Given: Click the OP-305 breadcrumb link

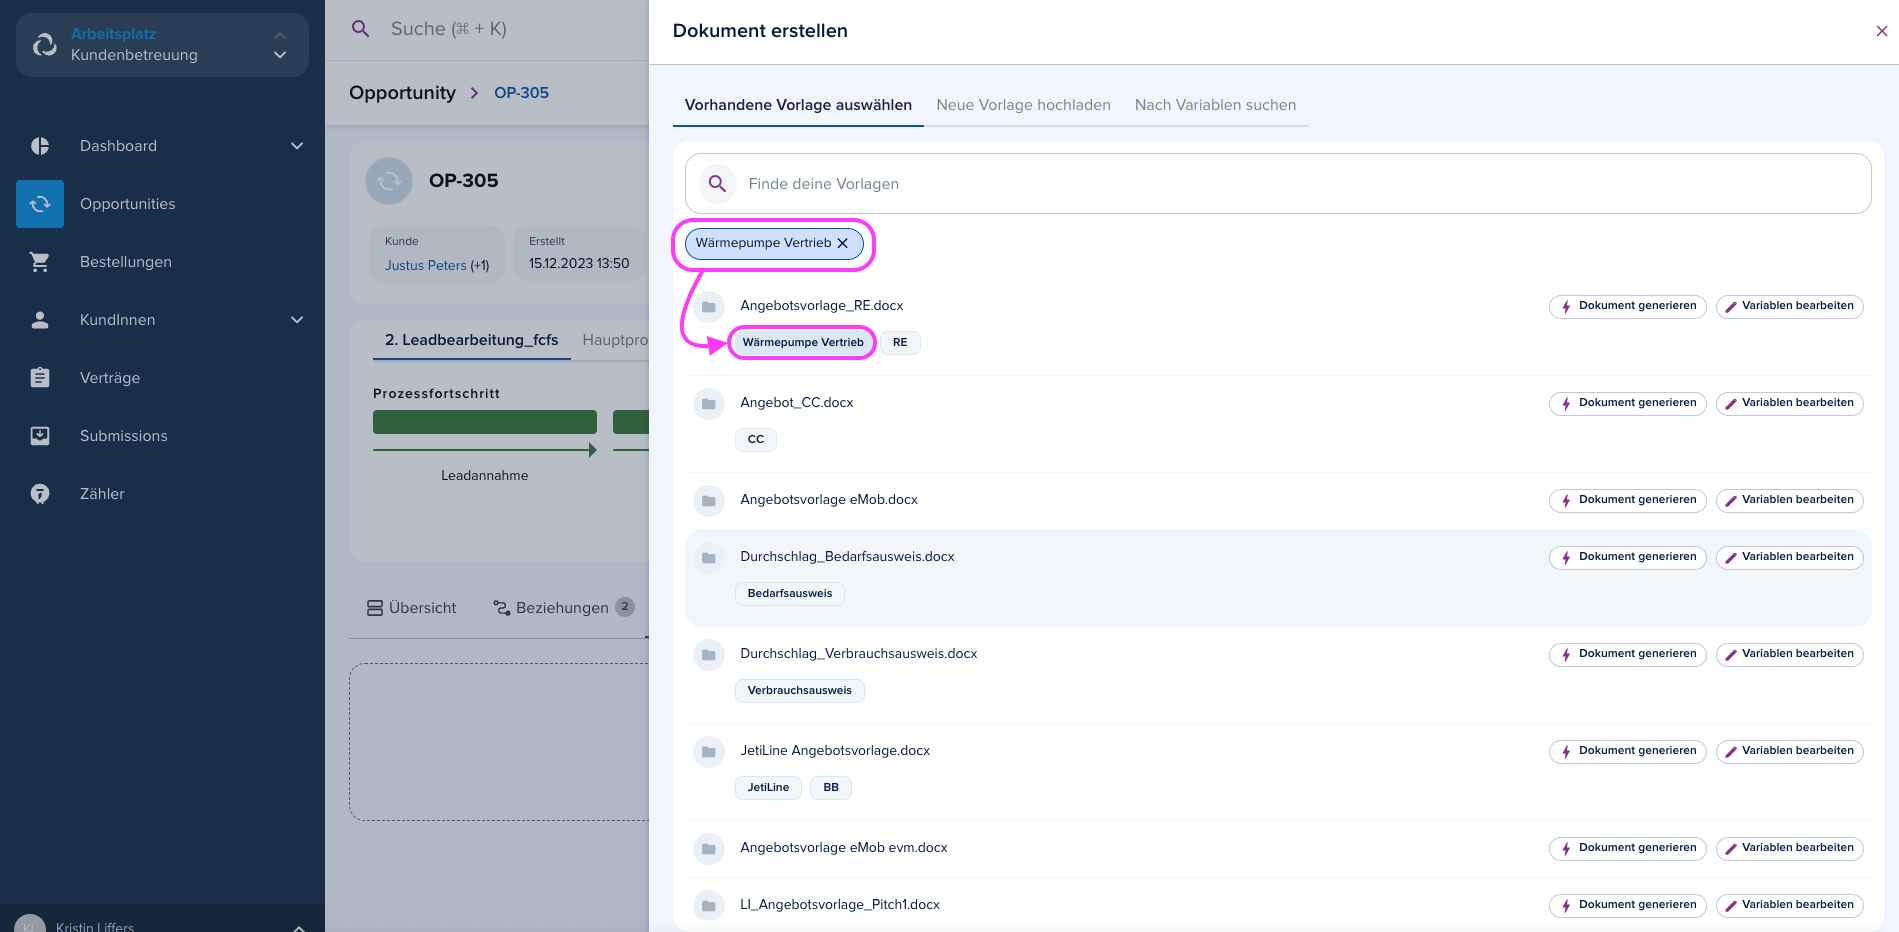Looking at the screenshot, I should pyautogui.click(x=521, y=93).
